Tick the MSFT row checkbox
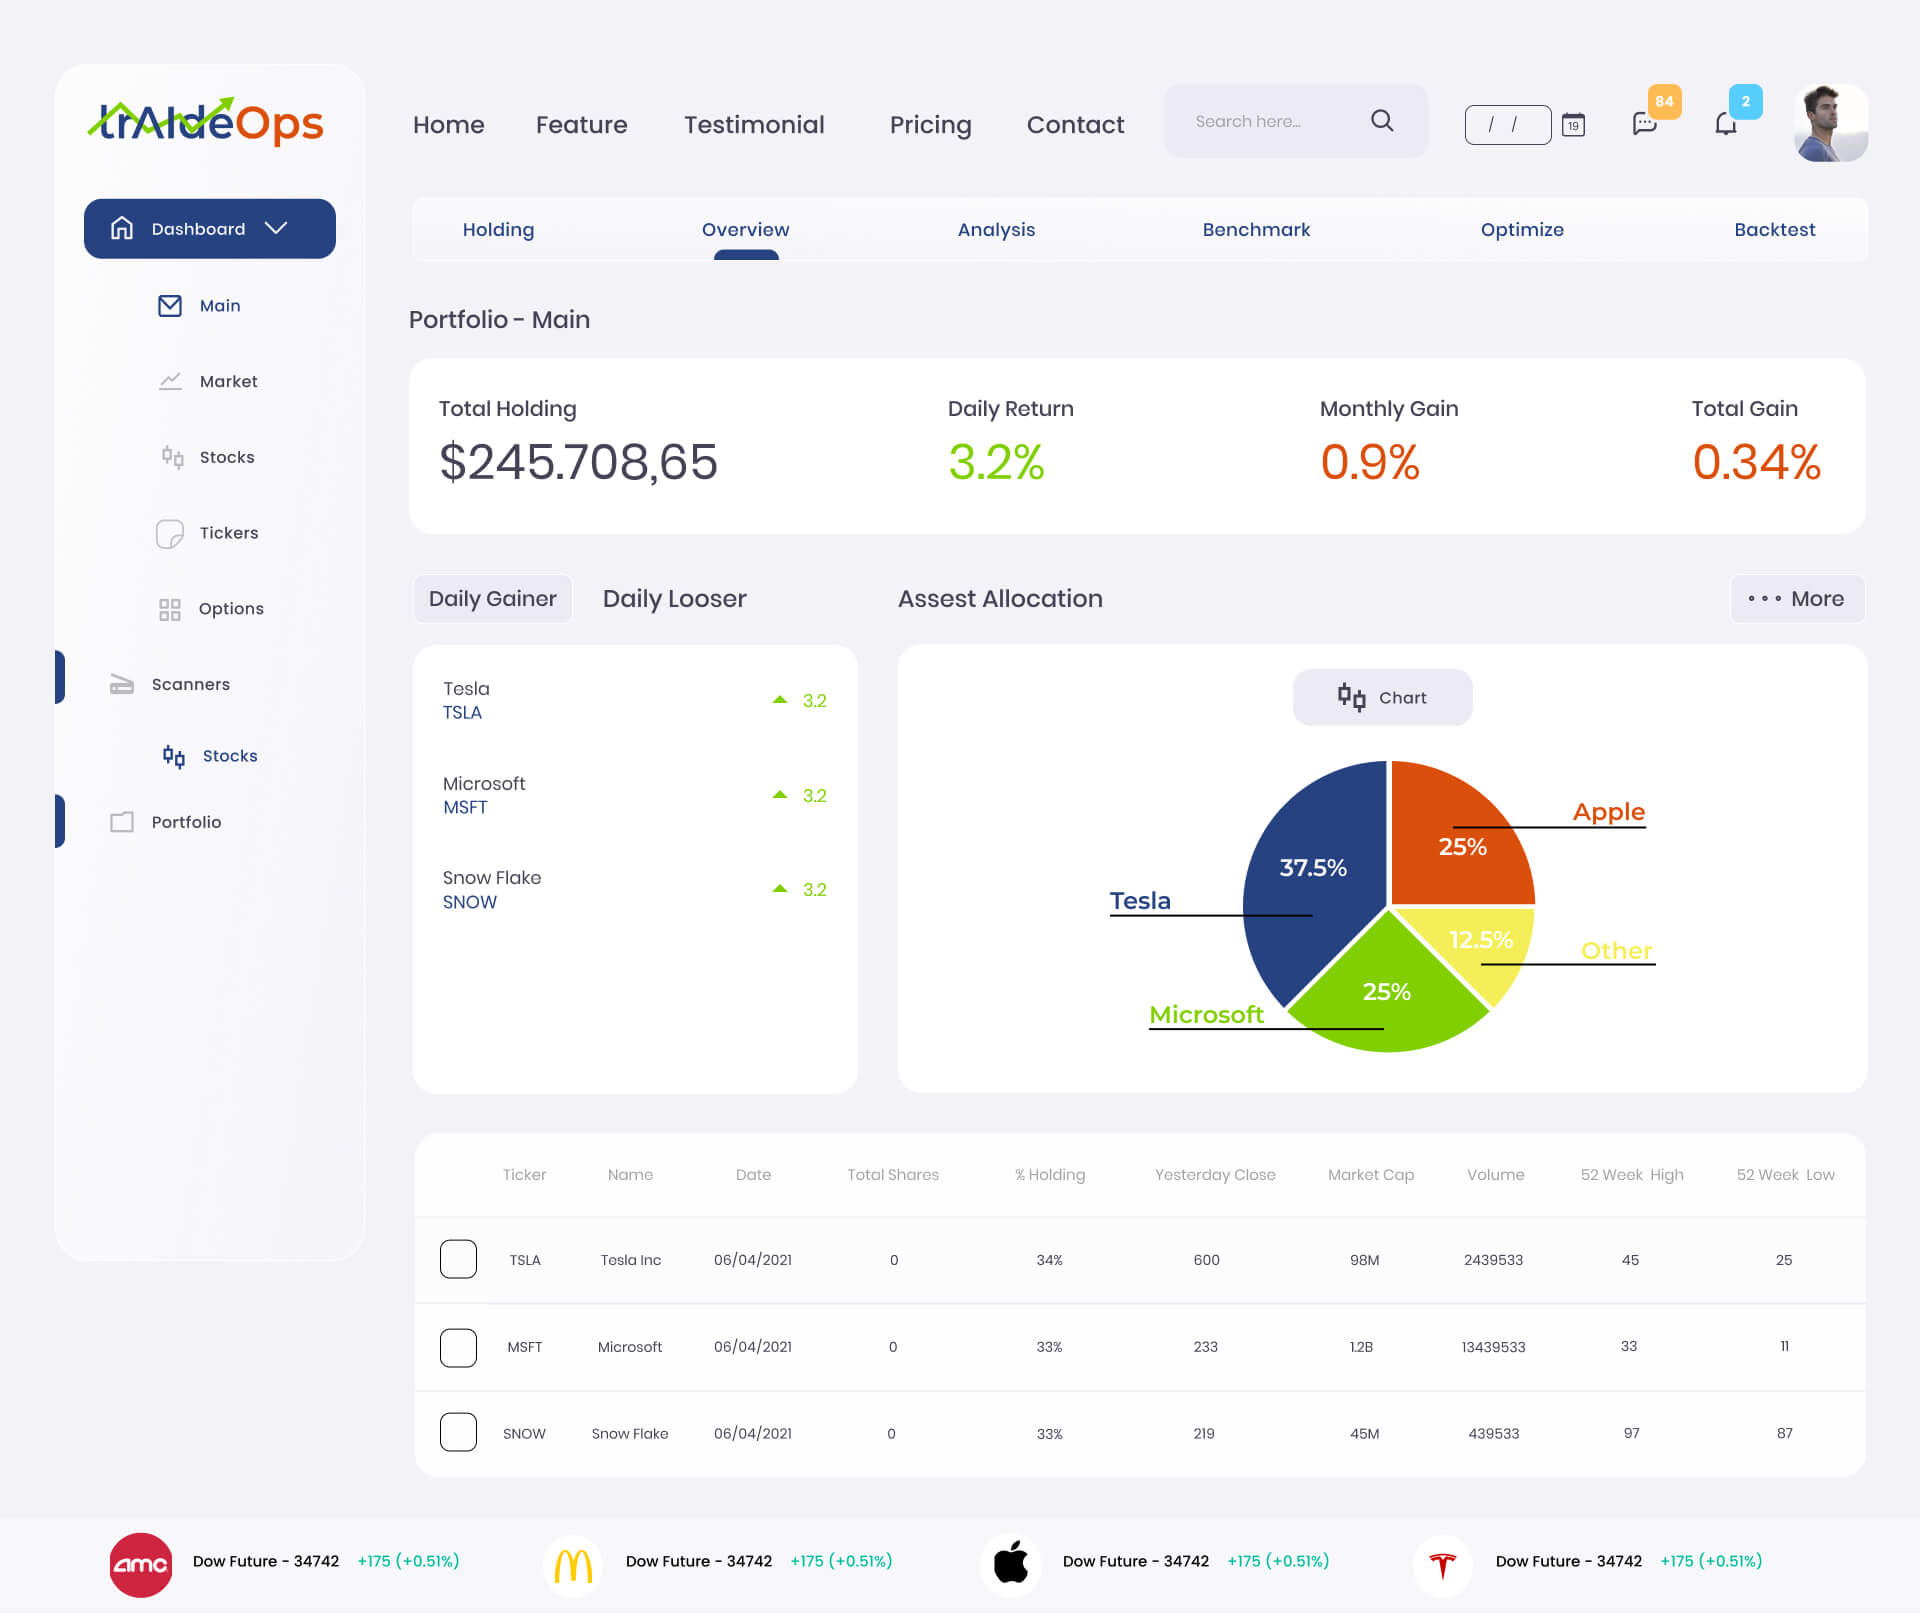The width and height of the screenshot is (1920, 1613). (x=458, y=1347)
